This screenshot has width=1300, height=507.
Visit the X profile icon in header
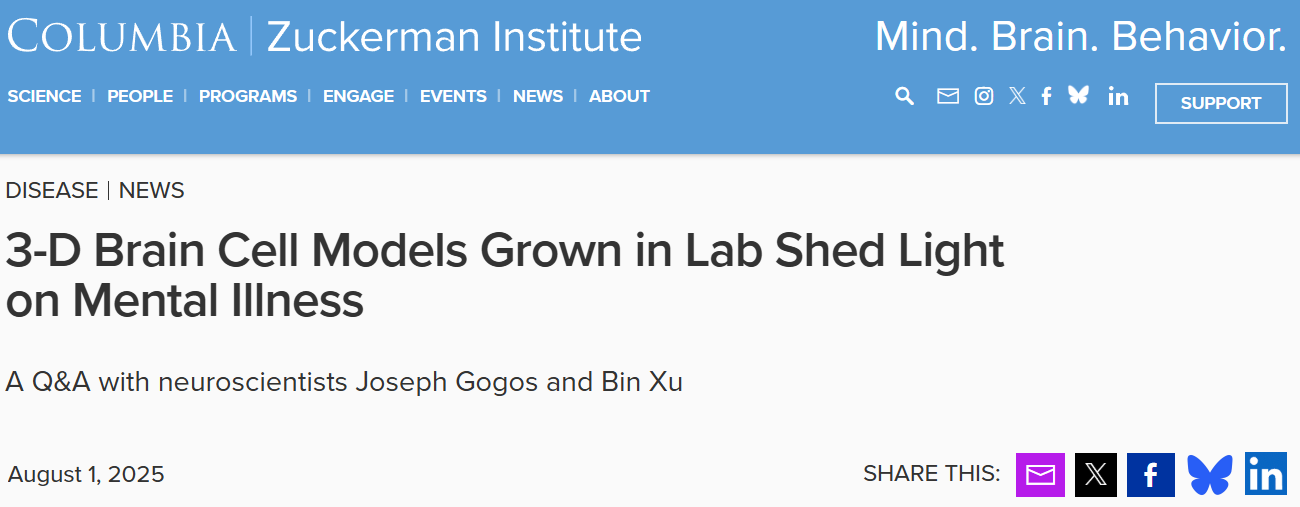coord(1017,96)
